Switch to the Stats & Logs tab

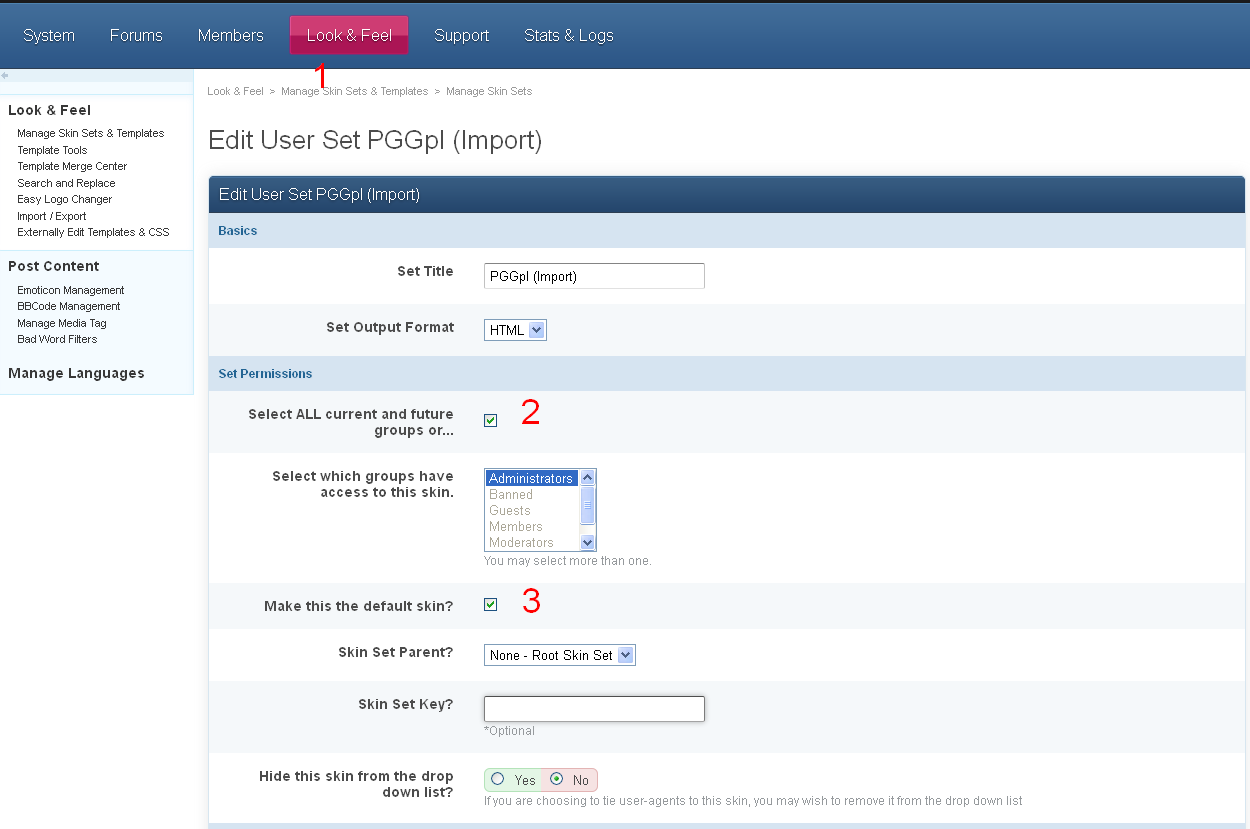coord(568,35)
